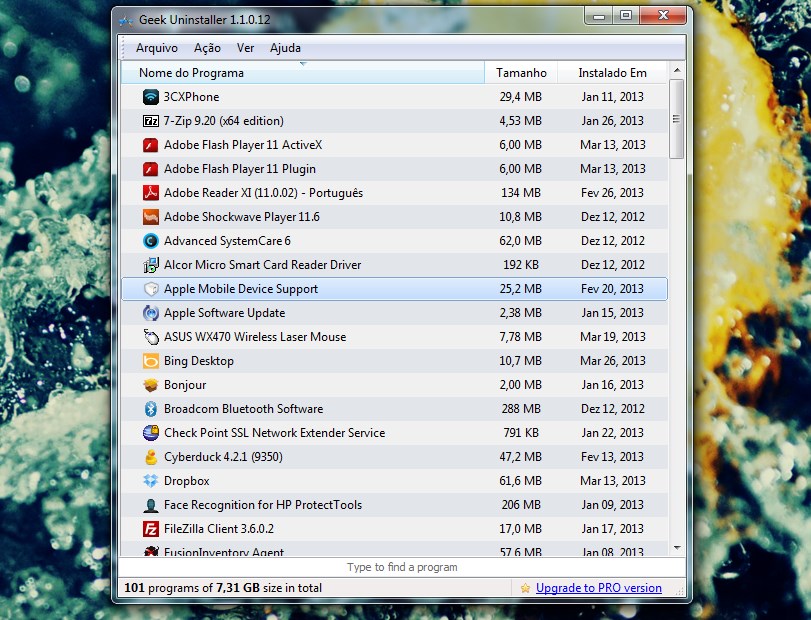Click the 7-Zip 9.20 icon
Screen dimensions: 811x620
(151, 121)
